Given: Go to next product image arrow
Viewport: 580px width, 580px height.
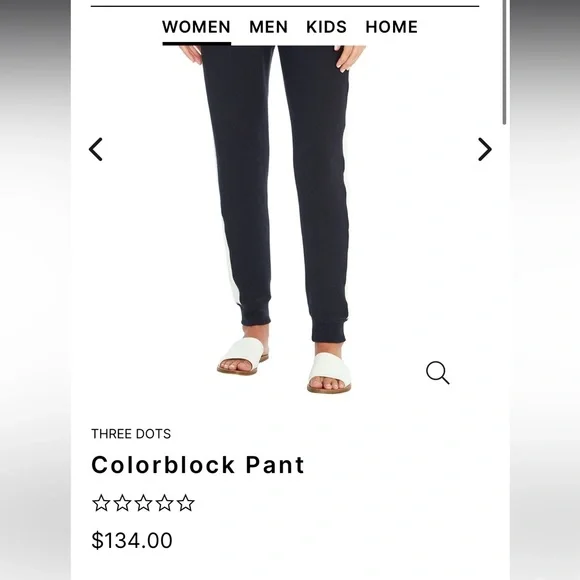Looking at the screenshot, I should point(485,149).
